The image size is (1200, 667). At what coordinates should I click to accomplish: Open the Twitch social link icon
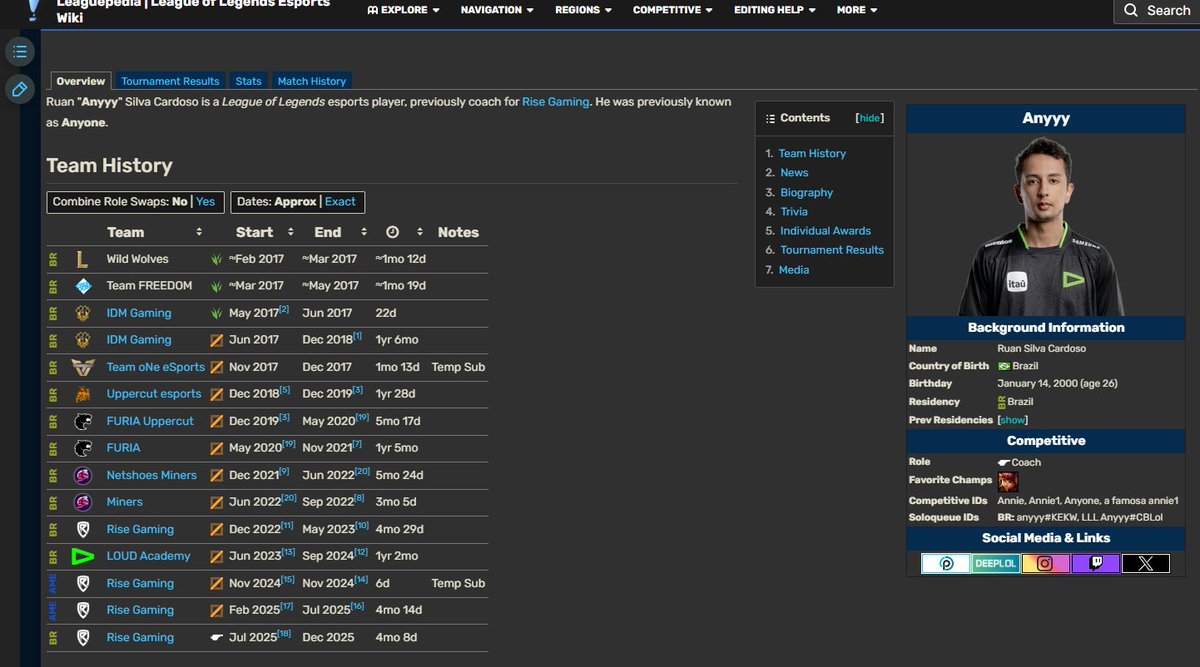1096,564
